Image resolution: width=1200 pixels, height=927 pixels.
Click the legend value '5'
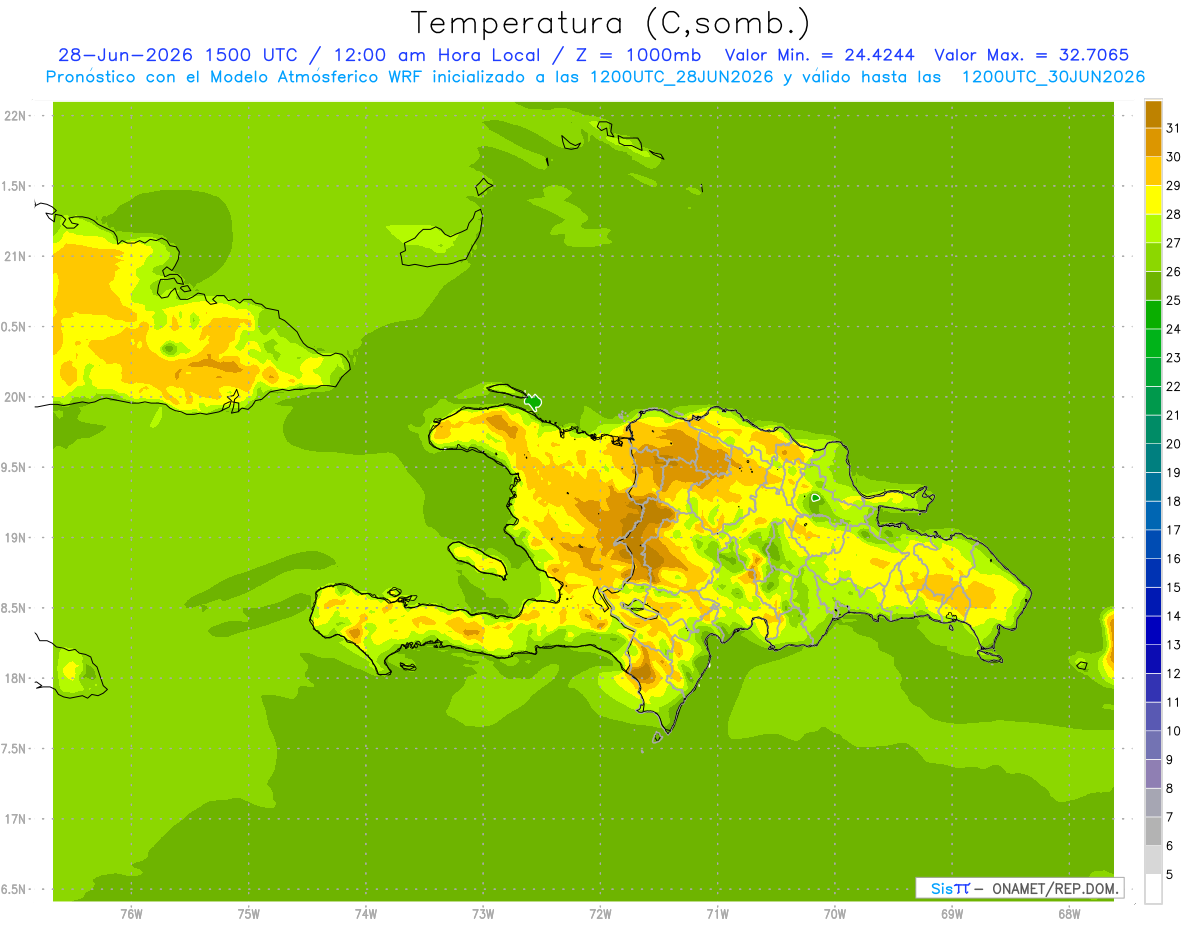[x=1170, y=874]
